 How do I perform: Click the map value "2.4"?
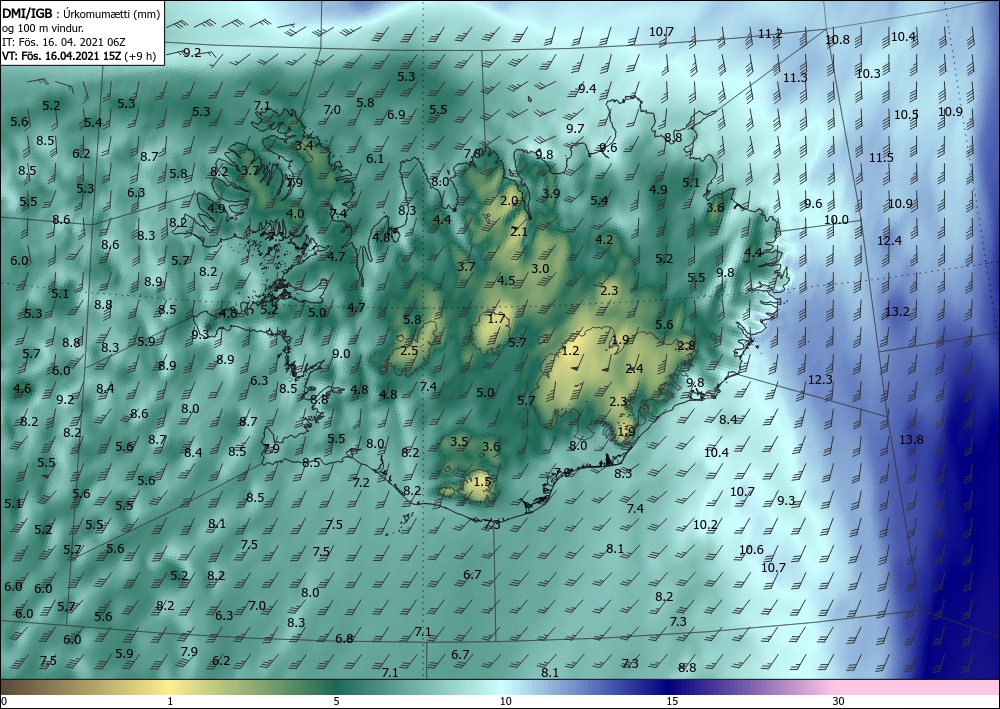[635, 369]
